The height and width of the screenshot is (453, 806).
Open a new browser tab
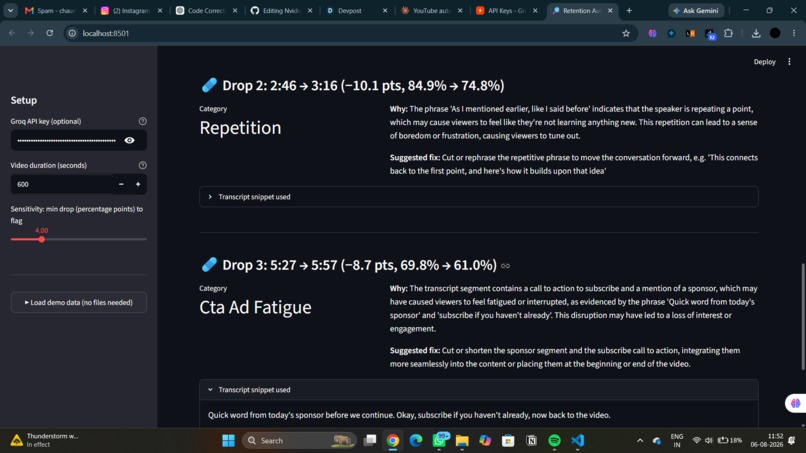629,10
